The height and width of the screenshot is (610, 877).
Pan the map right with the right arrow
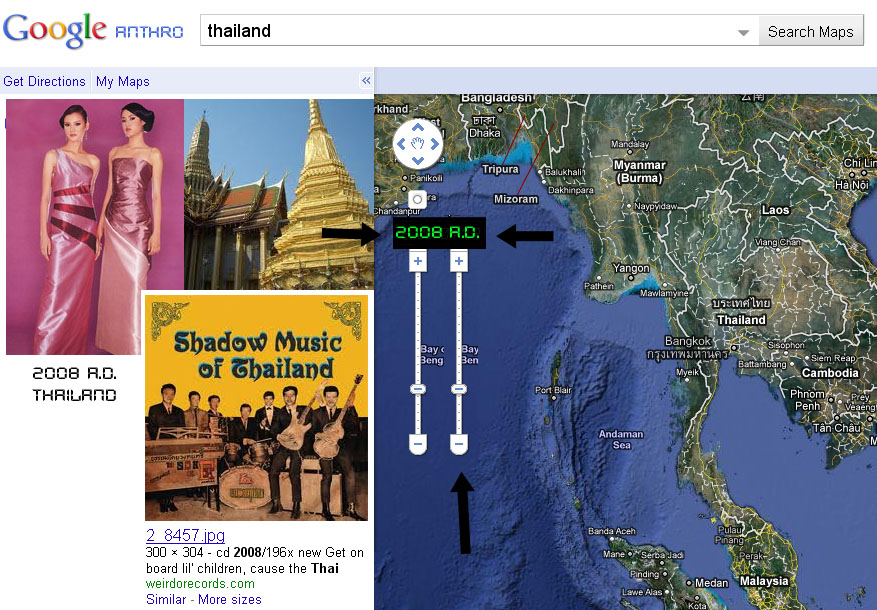tap(435, 144)
